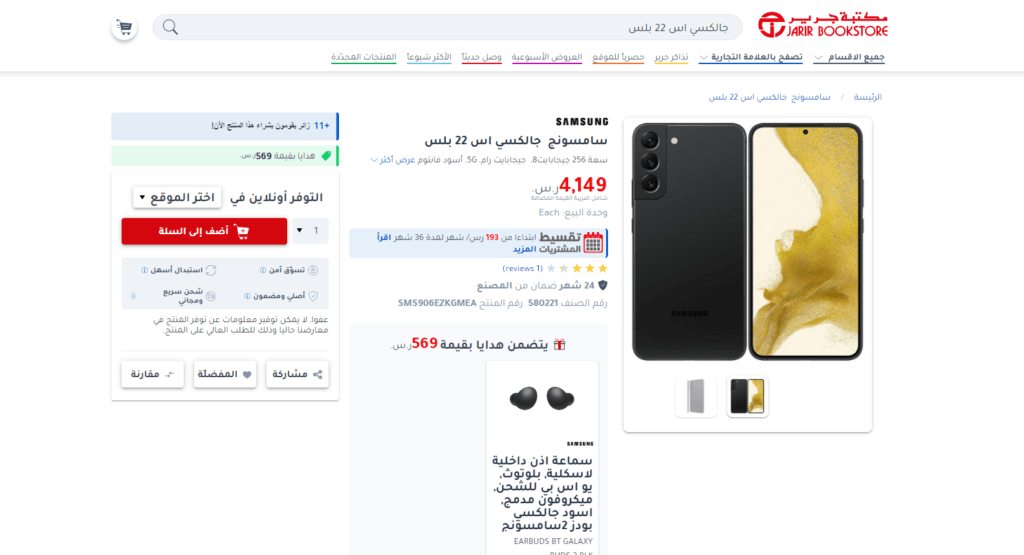This screenshot has width=1024, height=555.
Task: Add product to المفضلة favorites
Action: [x=225, y=374]
